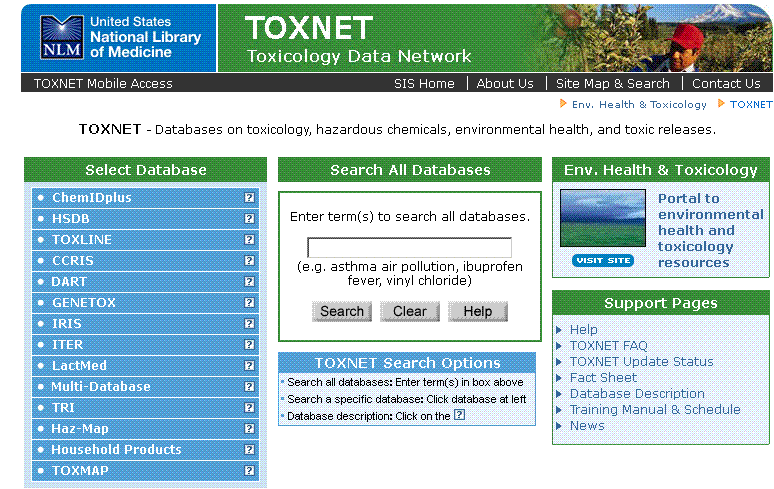Screen dimensions: 774x489
Task: Open help icon for TOXMAP database
Action: 249,471
